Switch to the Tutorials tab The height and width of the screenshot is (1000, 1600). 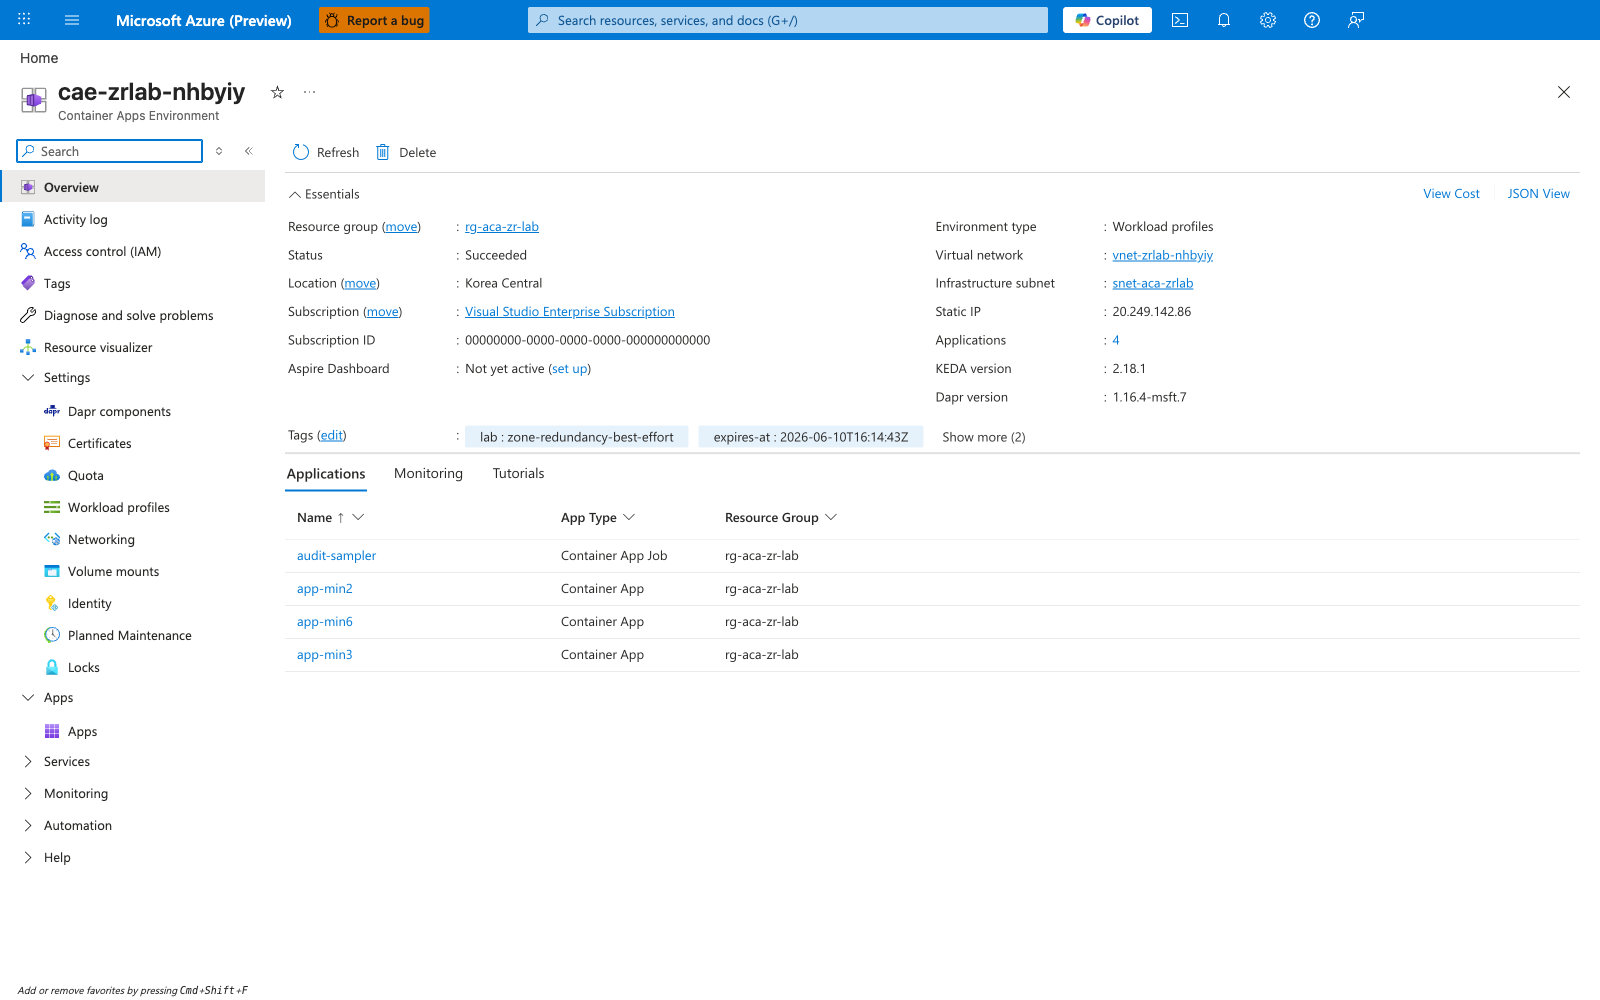coord(518,474)
